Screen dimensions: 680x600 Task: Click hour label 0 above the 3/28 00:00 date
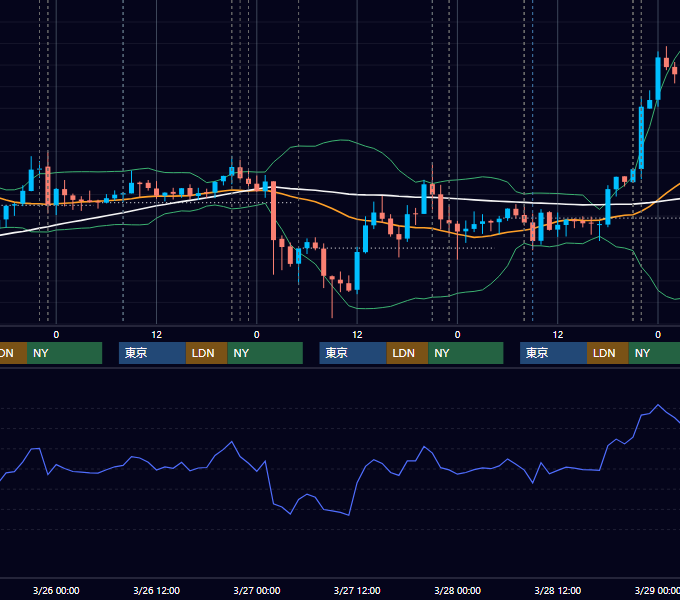click(x=458, y=335)
